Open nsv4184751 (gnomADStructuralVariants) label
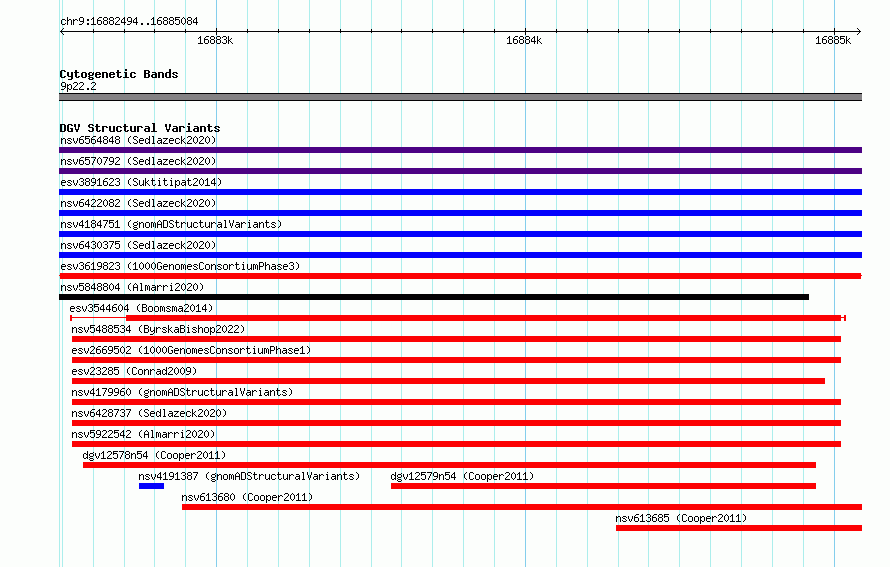 click(171, 224)
